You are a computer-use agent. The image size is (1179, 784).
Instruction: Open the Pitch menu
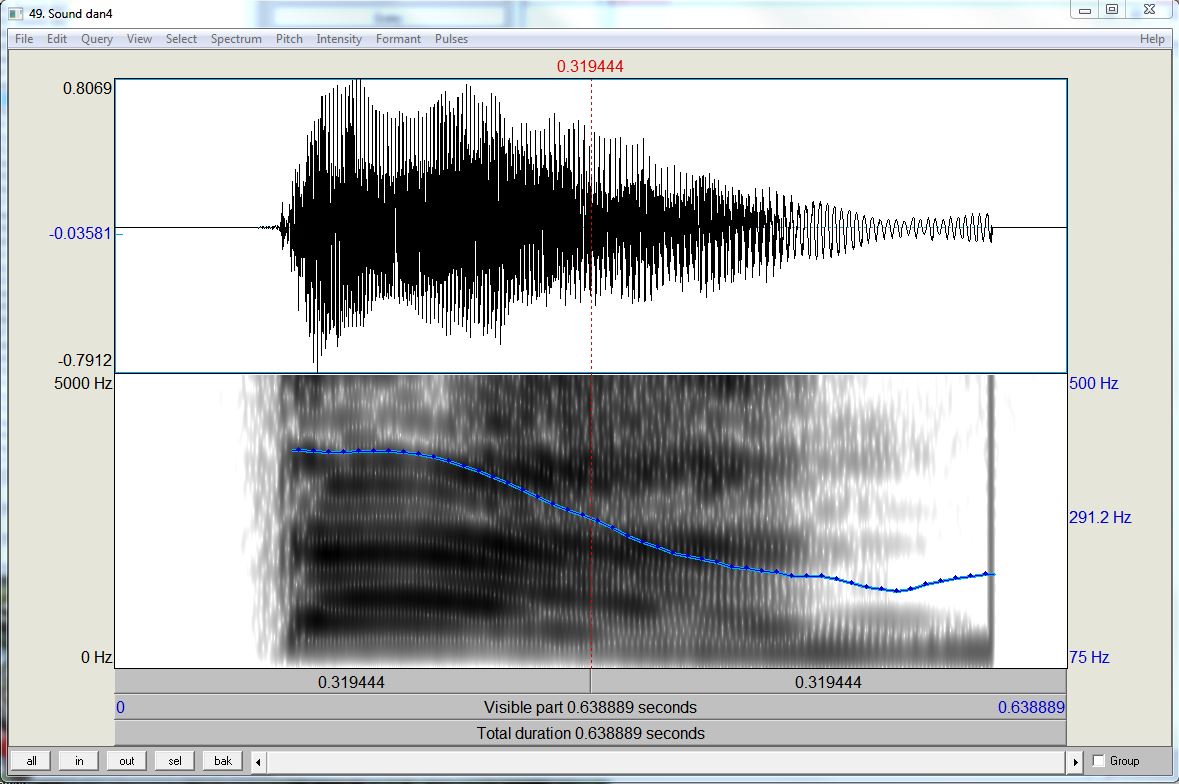coord(289,39)
